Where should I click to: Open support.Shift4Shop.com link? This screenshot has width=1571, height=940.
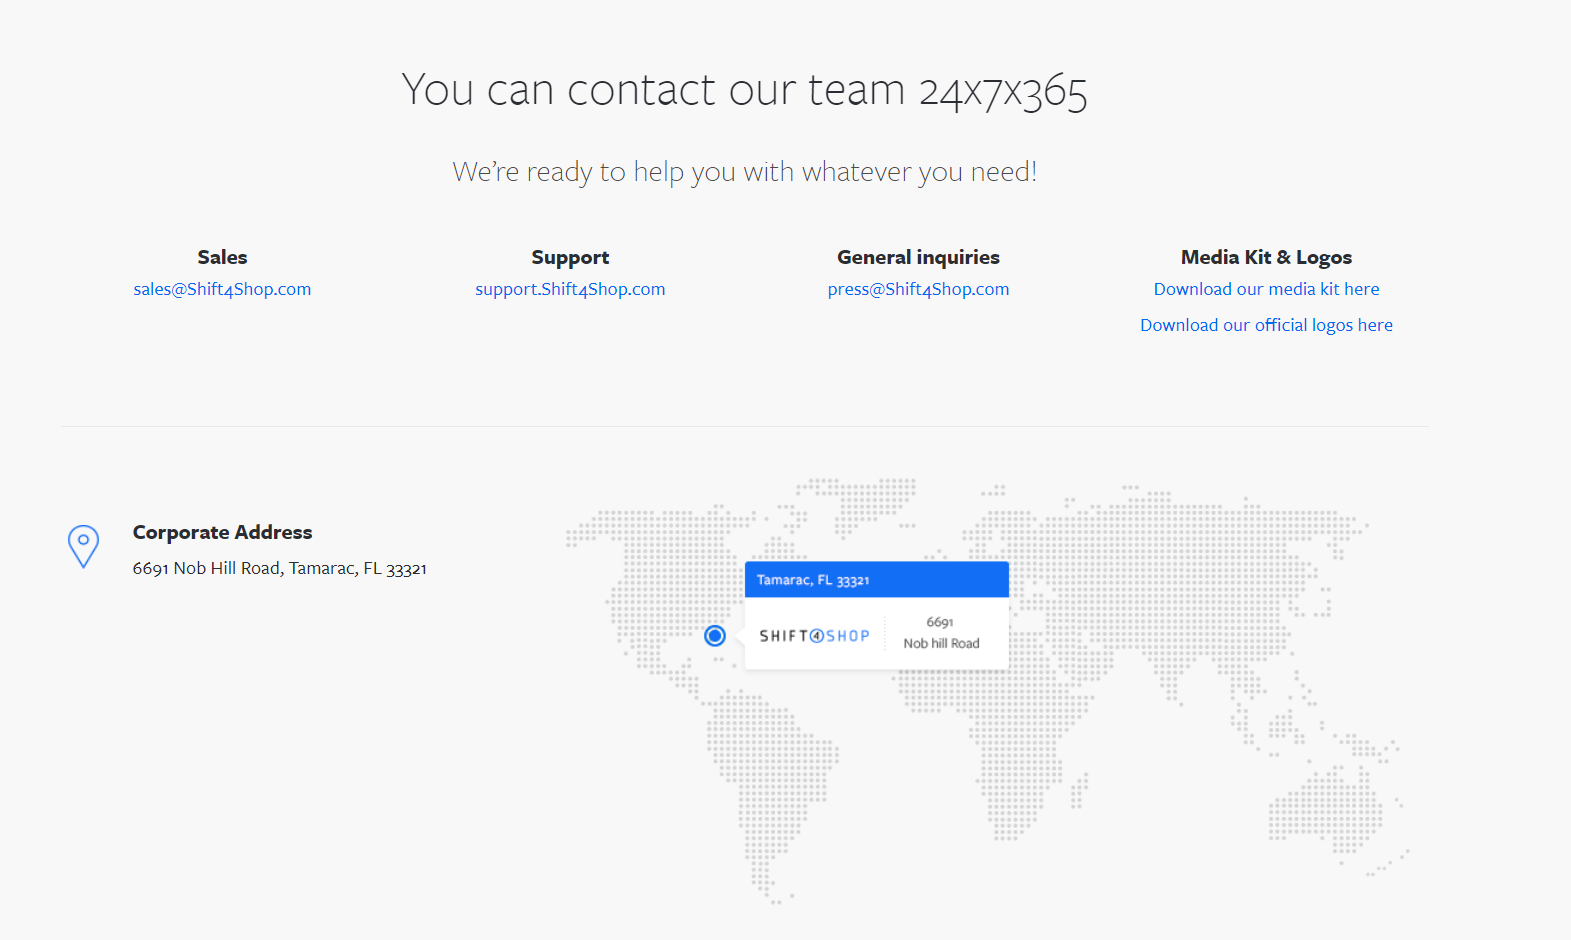tap(570, 289)
